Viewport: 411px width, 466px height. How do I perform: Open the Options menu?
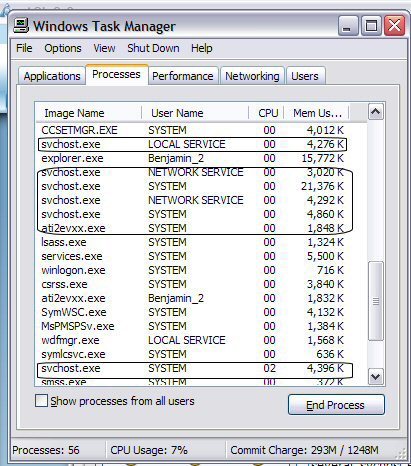63,48
